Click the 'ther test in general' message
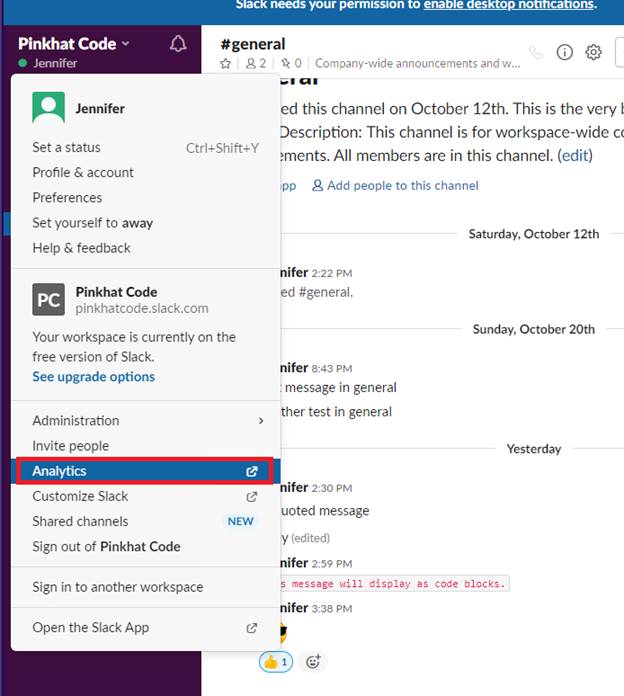 pyautogui.click(x=336, y=412)
